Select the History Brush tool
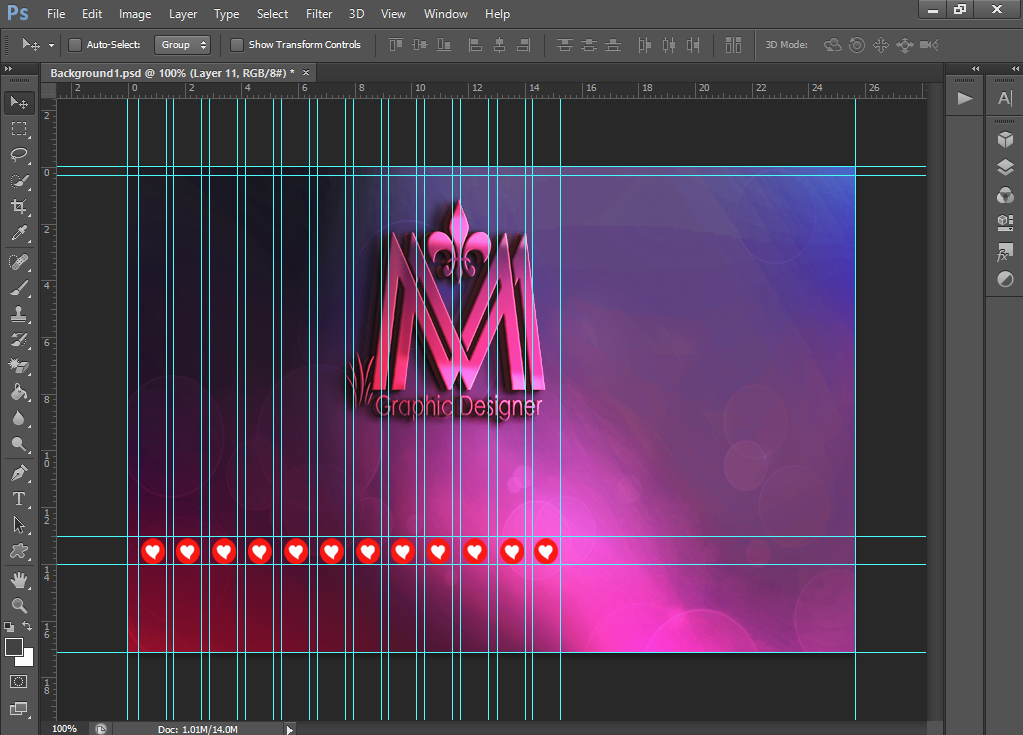Image resolution: width=1023 pixels, height=735 pixels. click(x=19, y=340)
